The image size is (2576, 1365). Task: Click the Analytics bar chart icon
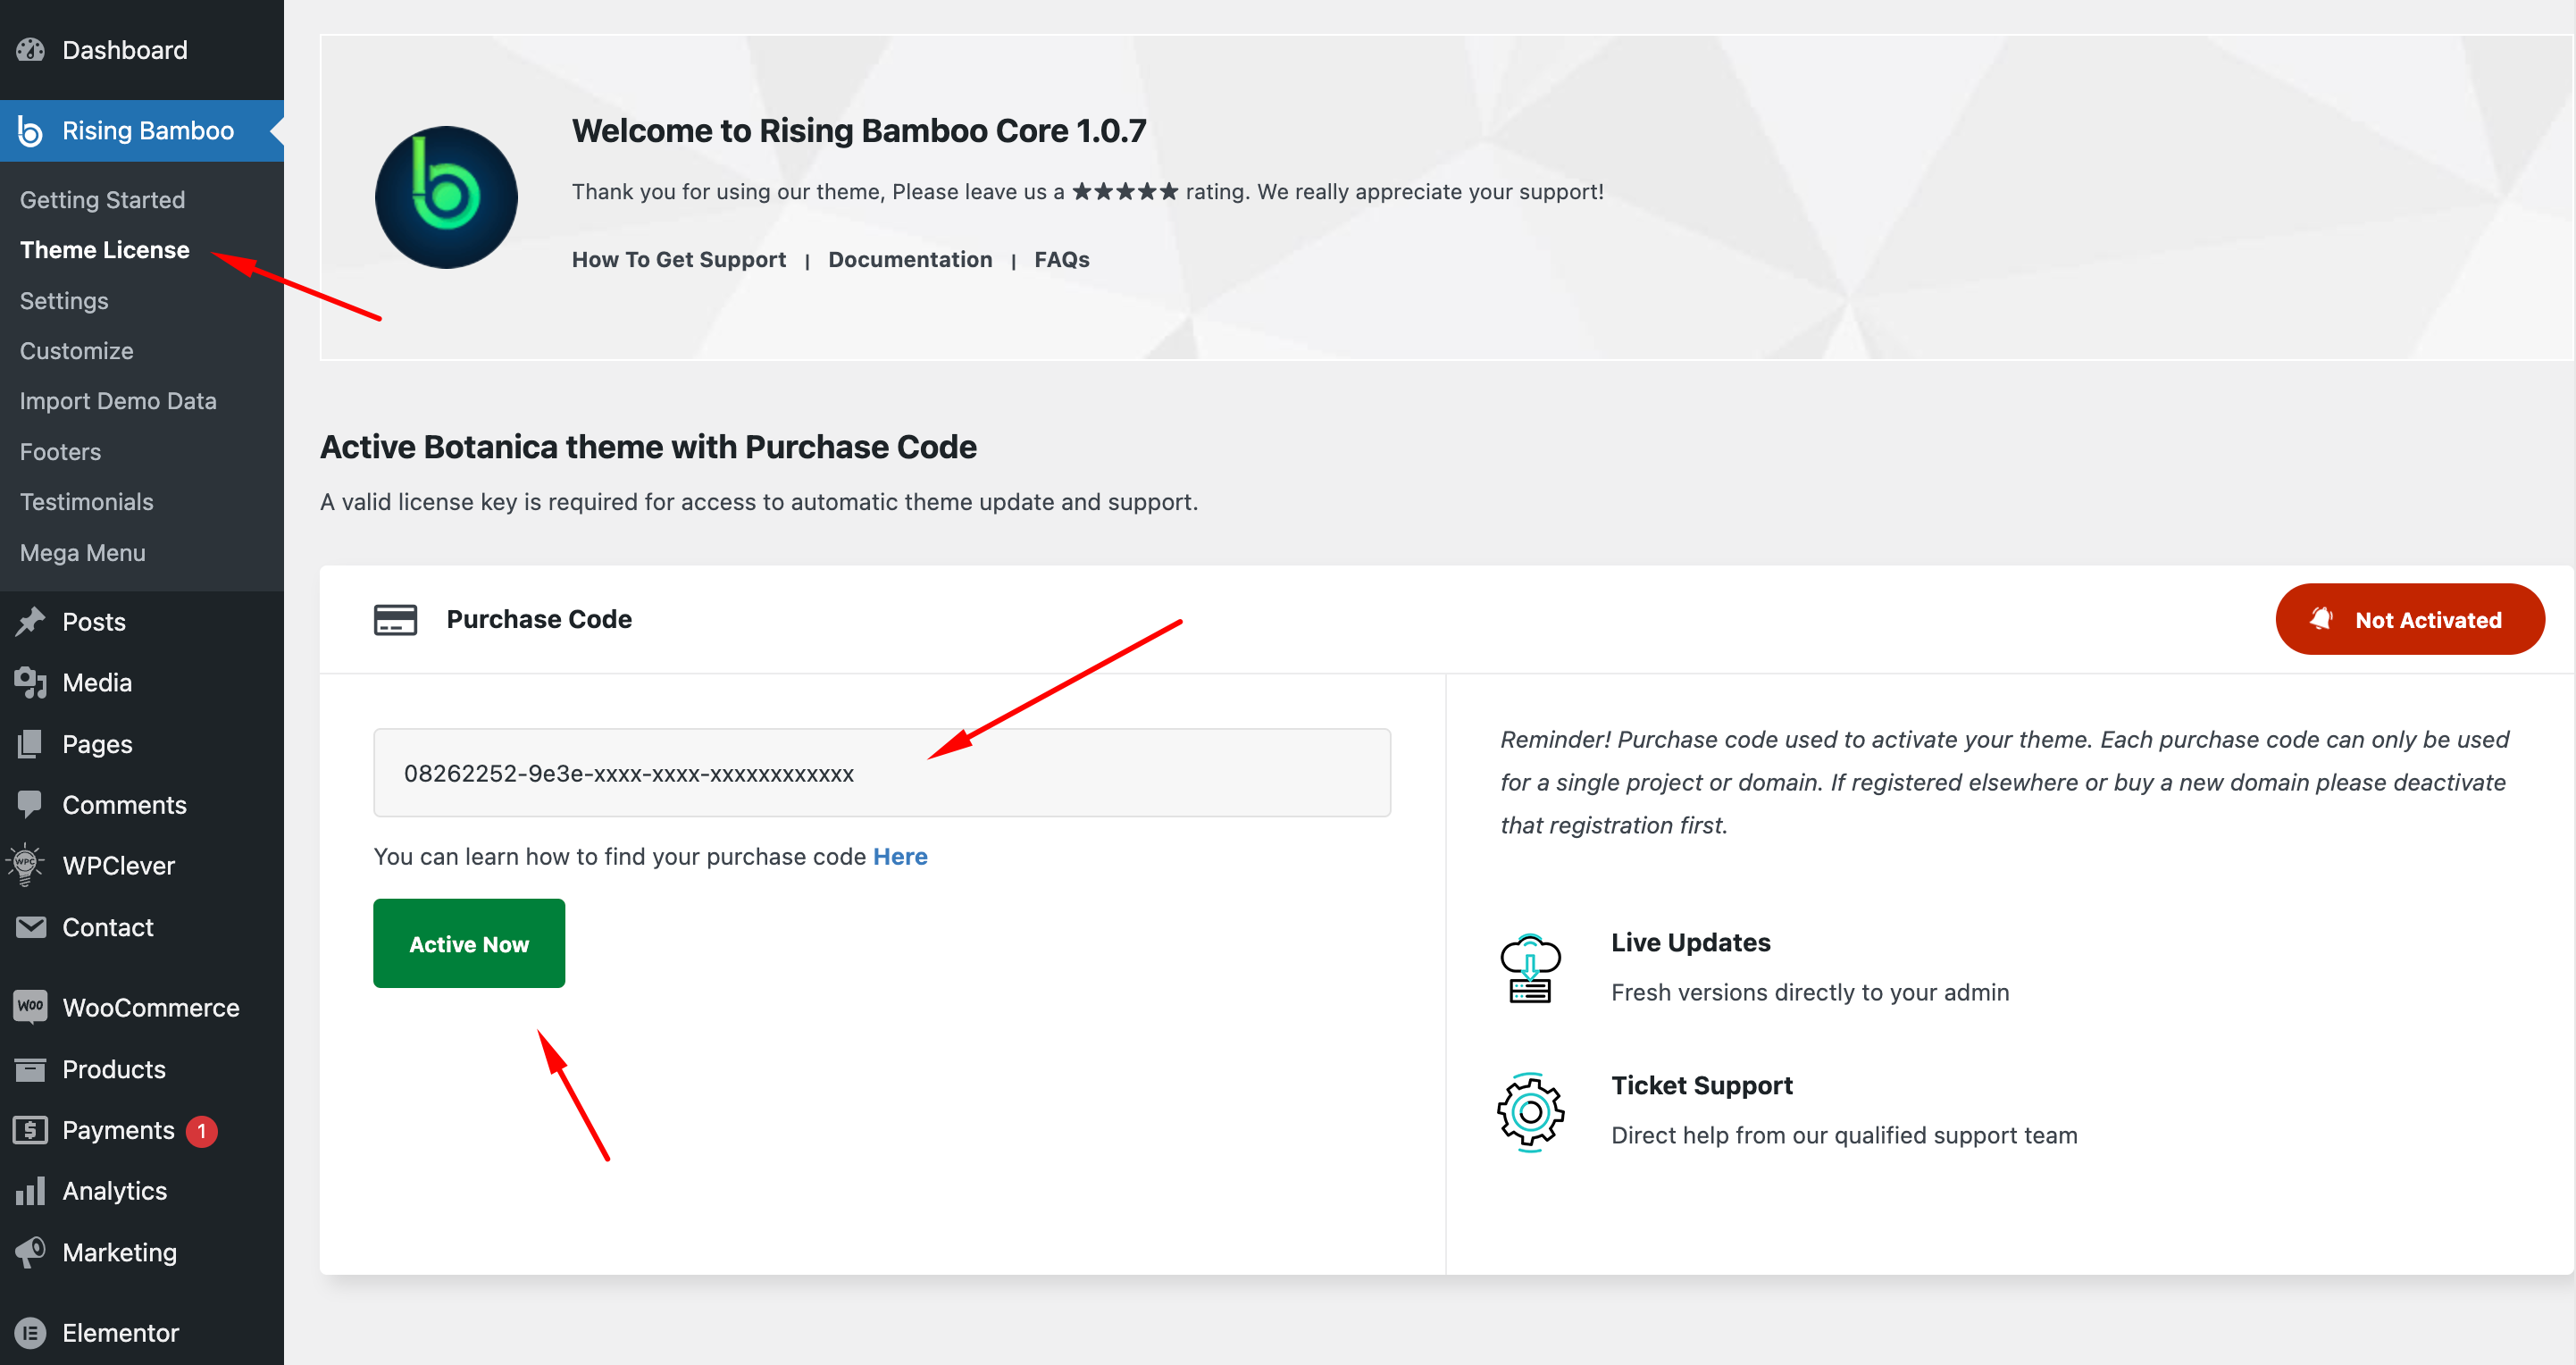[30, 1191]
